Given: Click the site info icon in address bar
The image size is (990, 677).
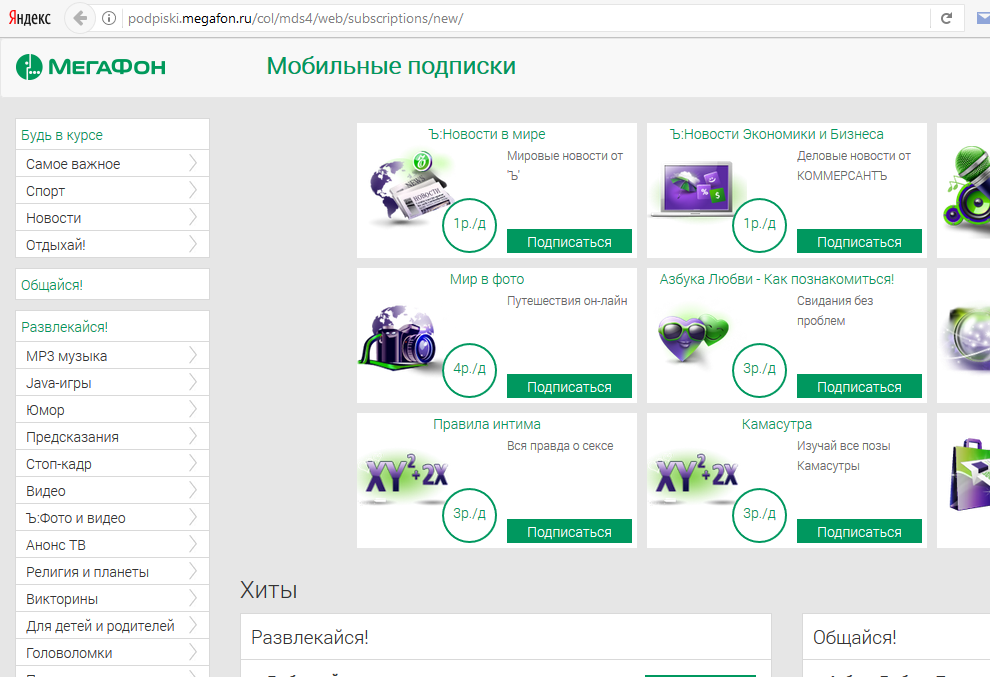Looking at the screenshot, I should (x=109, y=18).
